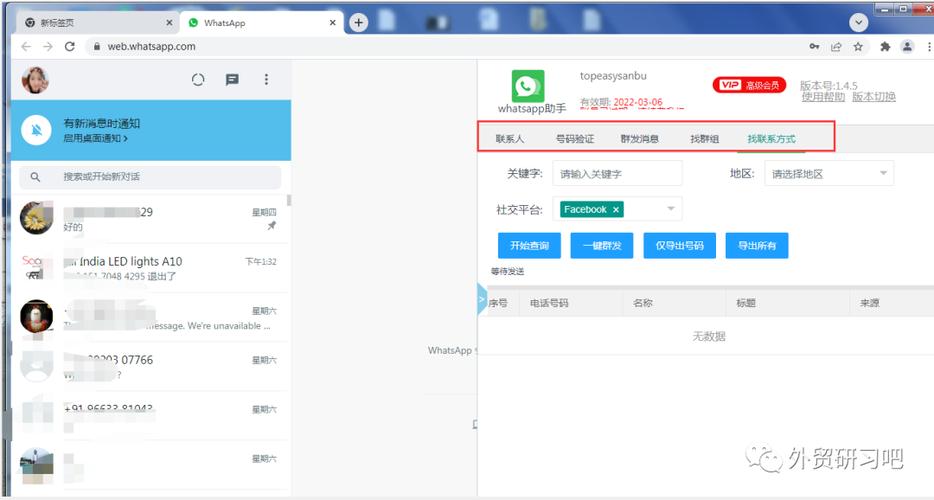This screenshot has width=934, height=500.
Task: Open the +91 number chat
Action: (x=149, y=416)
